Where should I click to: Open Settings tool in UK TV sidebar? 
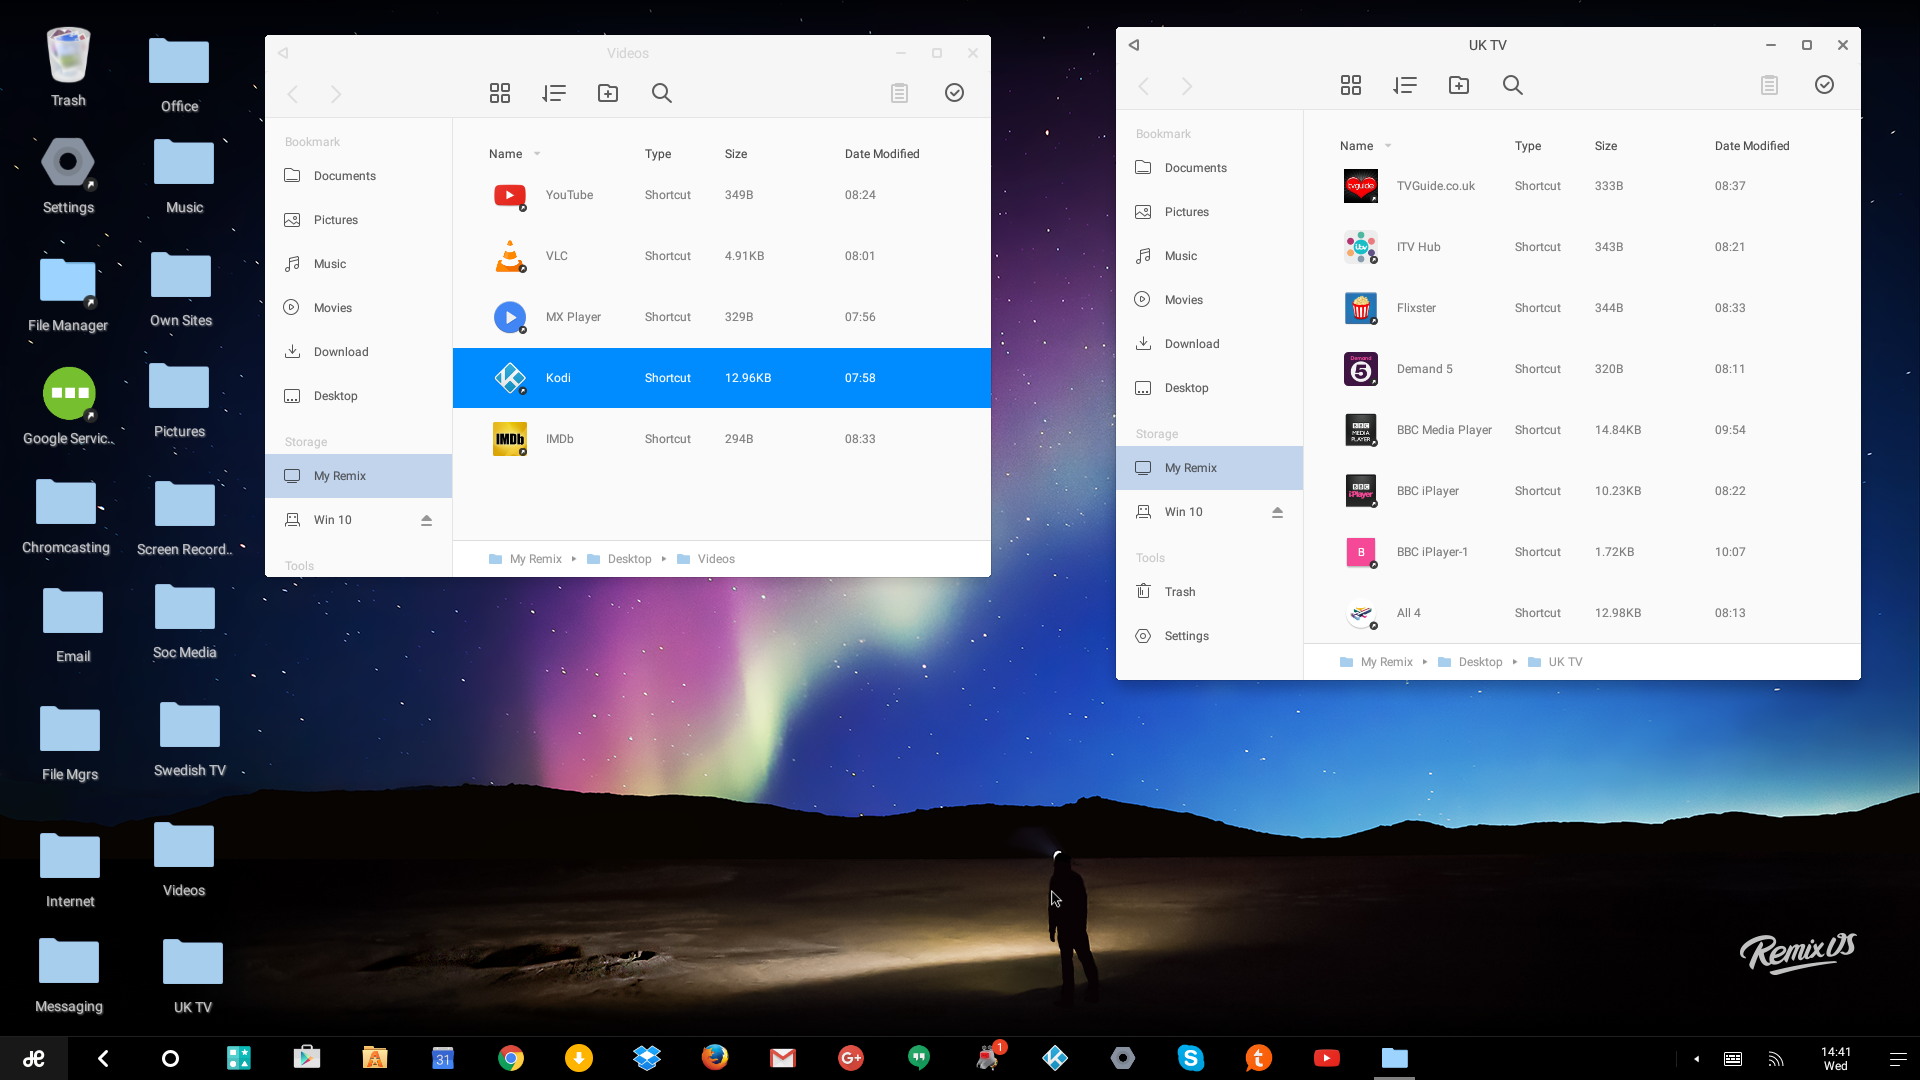1209,636
